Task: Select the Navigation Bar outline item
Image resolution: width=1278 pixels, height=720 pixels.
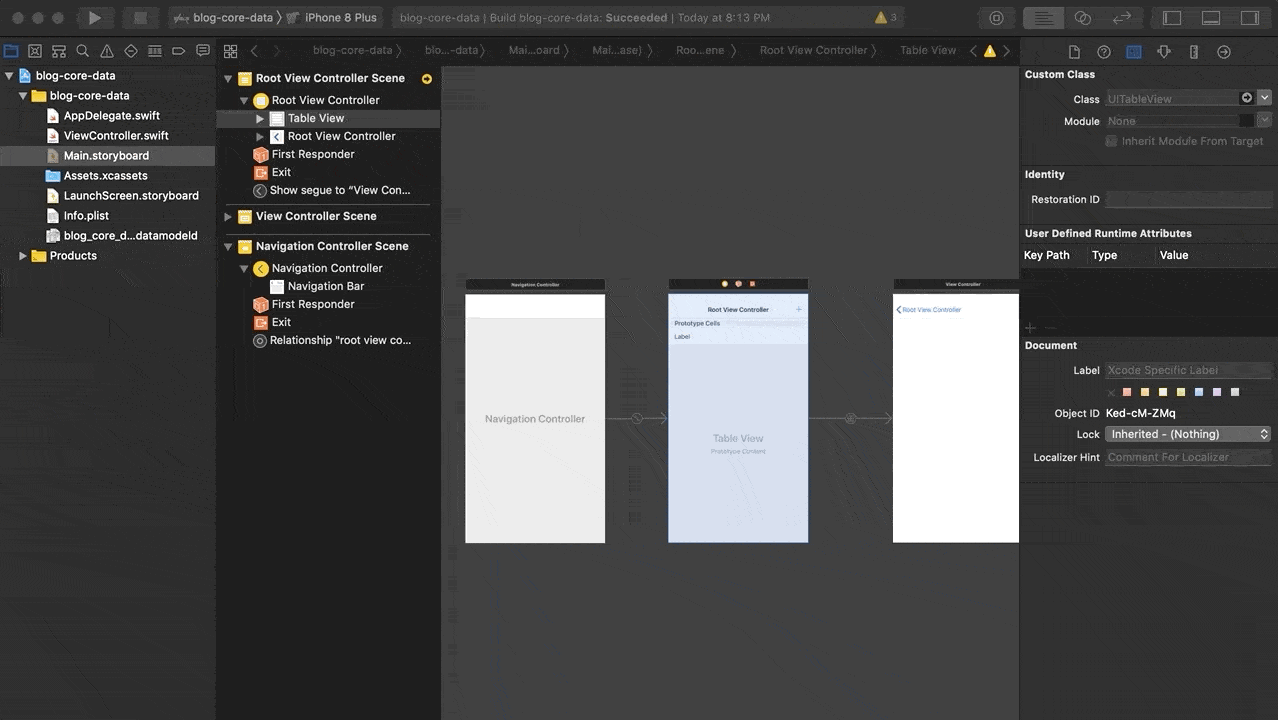Action: click(x=326, y=286)
